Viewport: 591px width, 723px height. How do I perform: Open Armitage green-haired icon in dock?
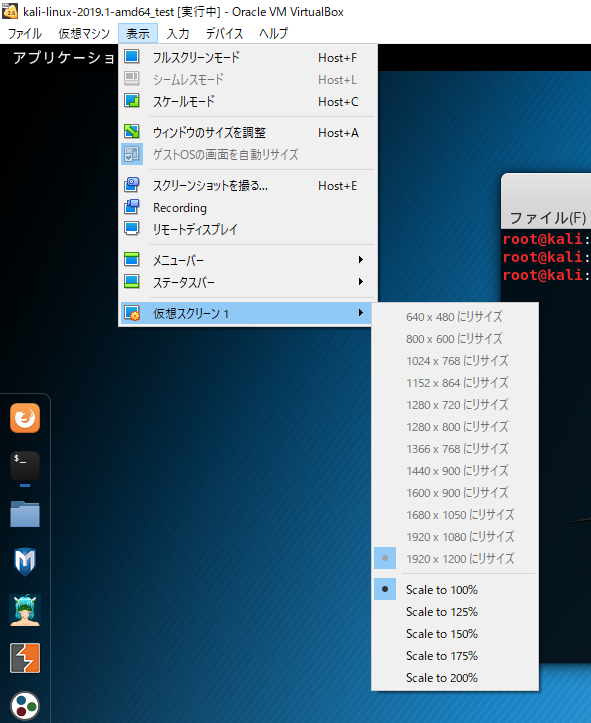click(x=25, y=610)
